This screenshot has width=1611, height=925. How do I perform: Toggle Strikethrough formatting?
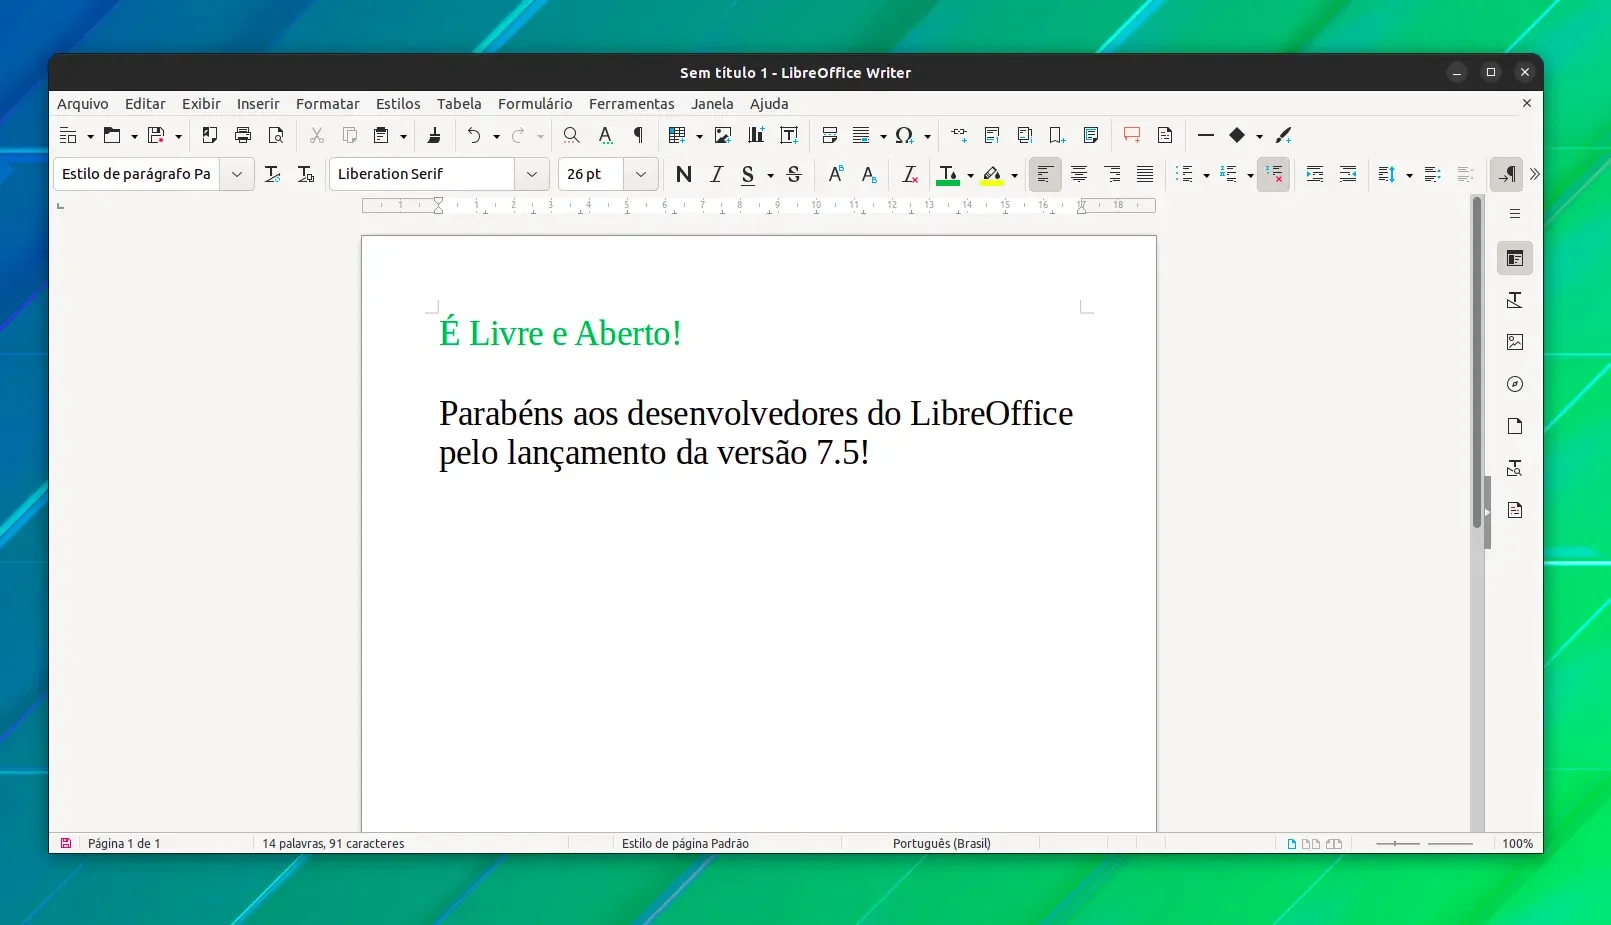point(794,174)
